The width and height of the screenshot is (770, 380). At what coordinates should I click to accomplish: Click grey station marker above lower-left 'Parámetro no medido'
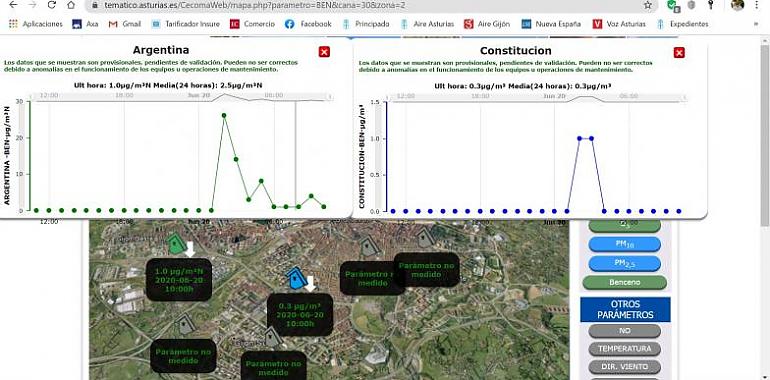coord(185,325)
